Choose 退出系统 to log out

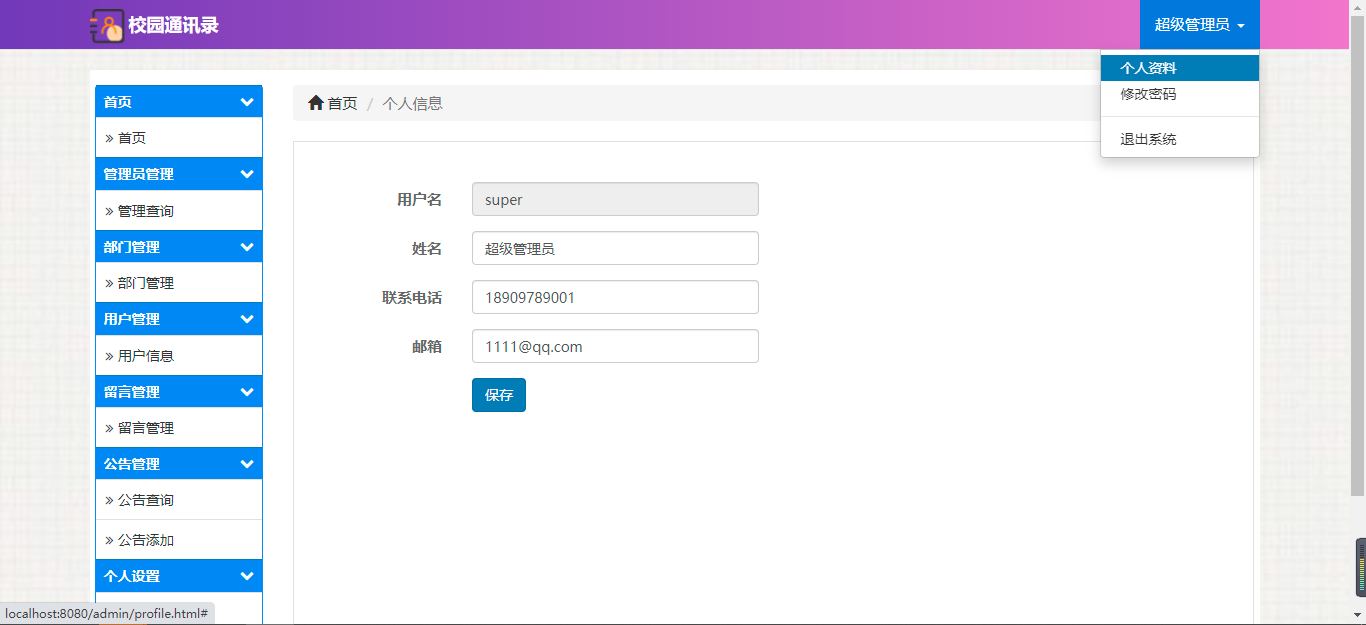[1180, 139]
